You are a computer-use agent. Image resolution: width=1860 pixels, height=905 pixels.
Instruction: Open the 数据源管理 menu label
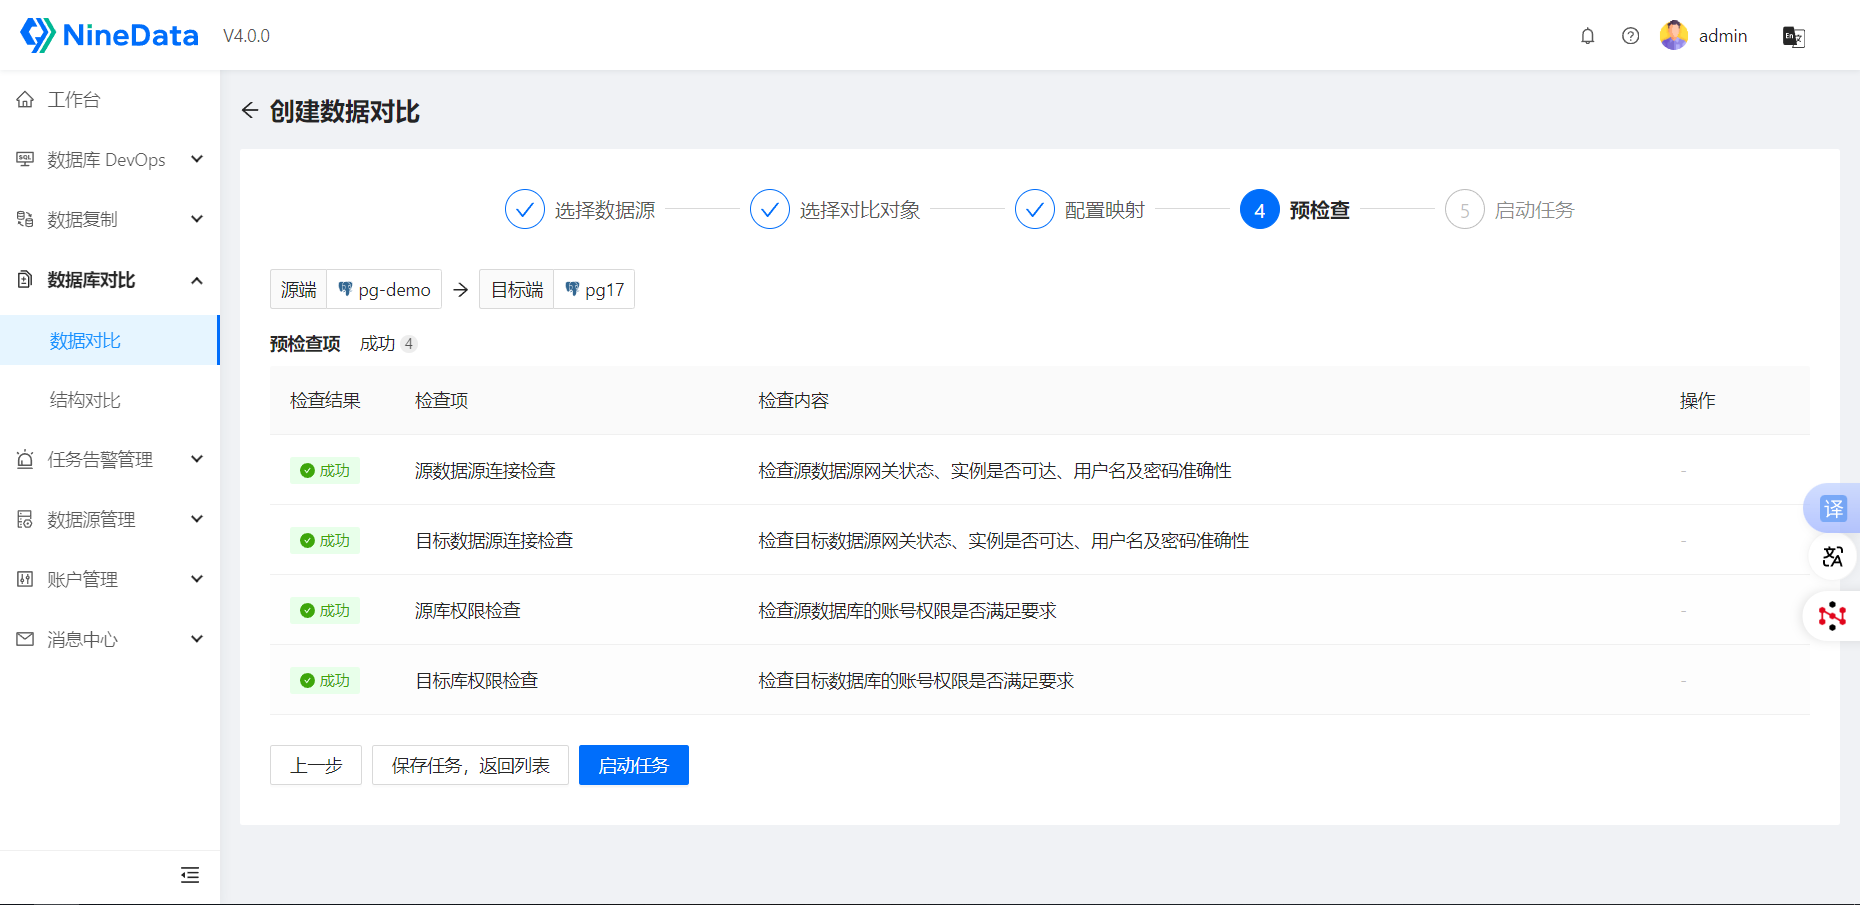[91, 520]
